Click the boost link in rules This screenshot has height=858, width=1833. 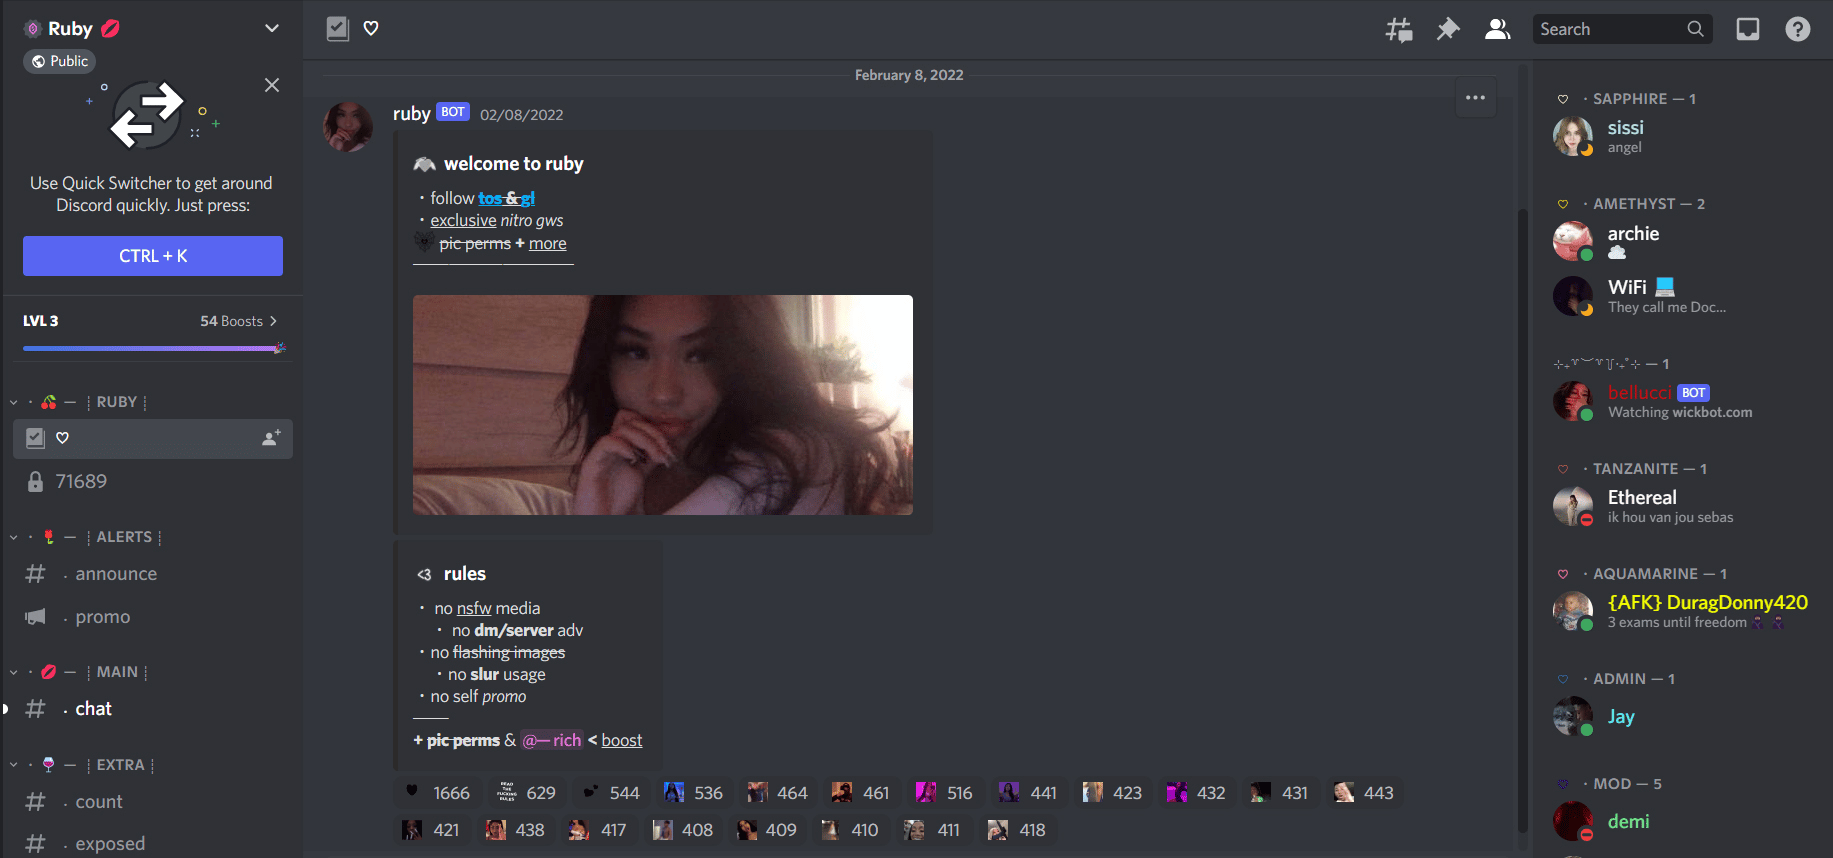pyautogui.click(x=621, y=740)
